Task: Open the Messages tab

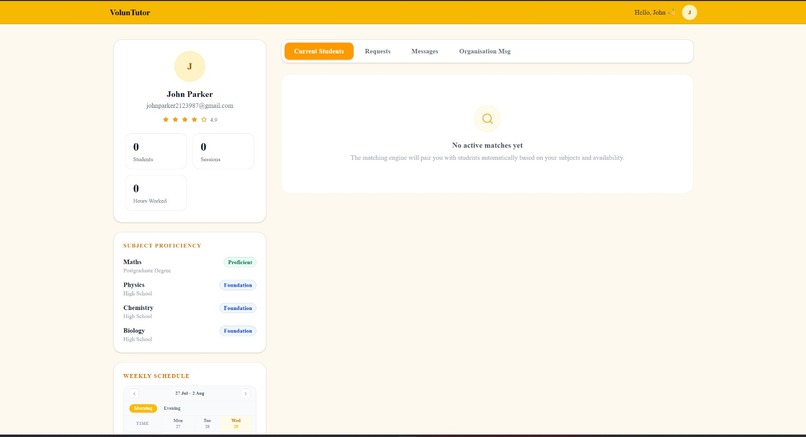Action: pyautogui.click(x=425, y=51)
